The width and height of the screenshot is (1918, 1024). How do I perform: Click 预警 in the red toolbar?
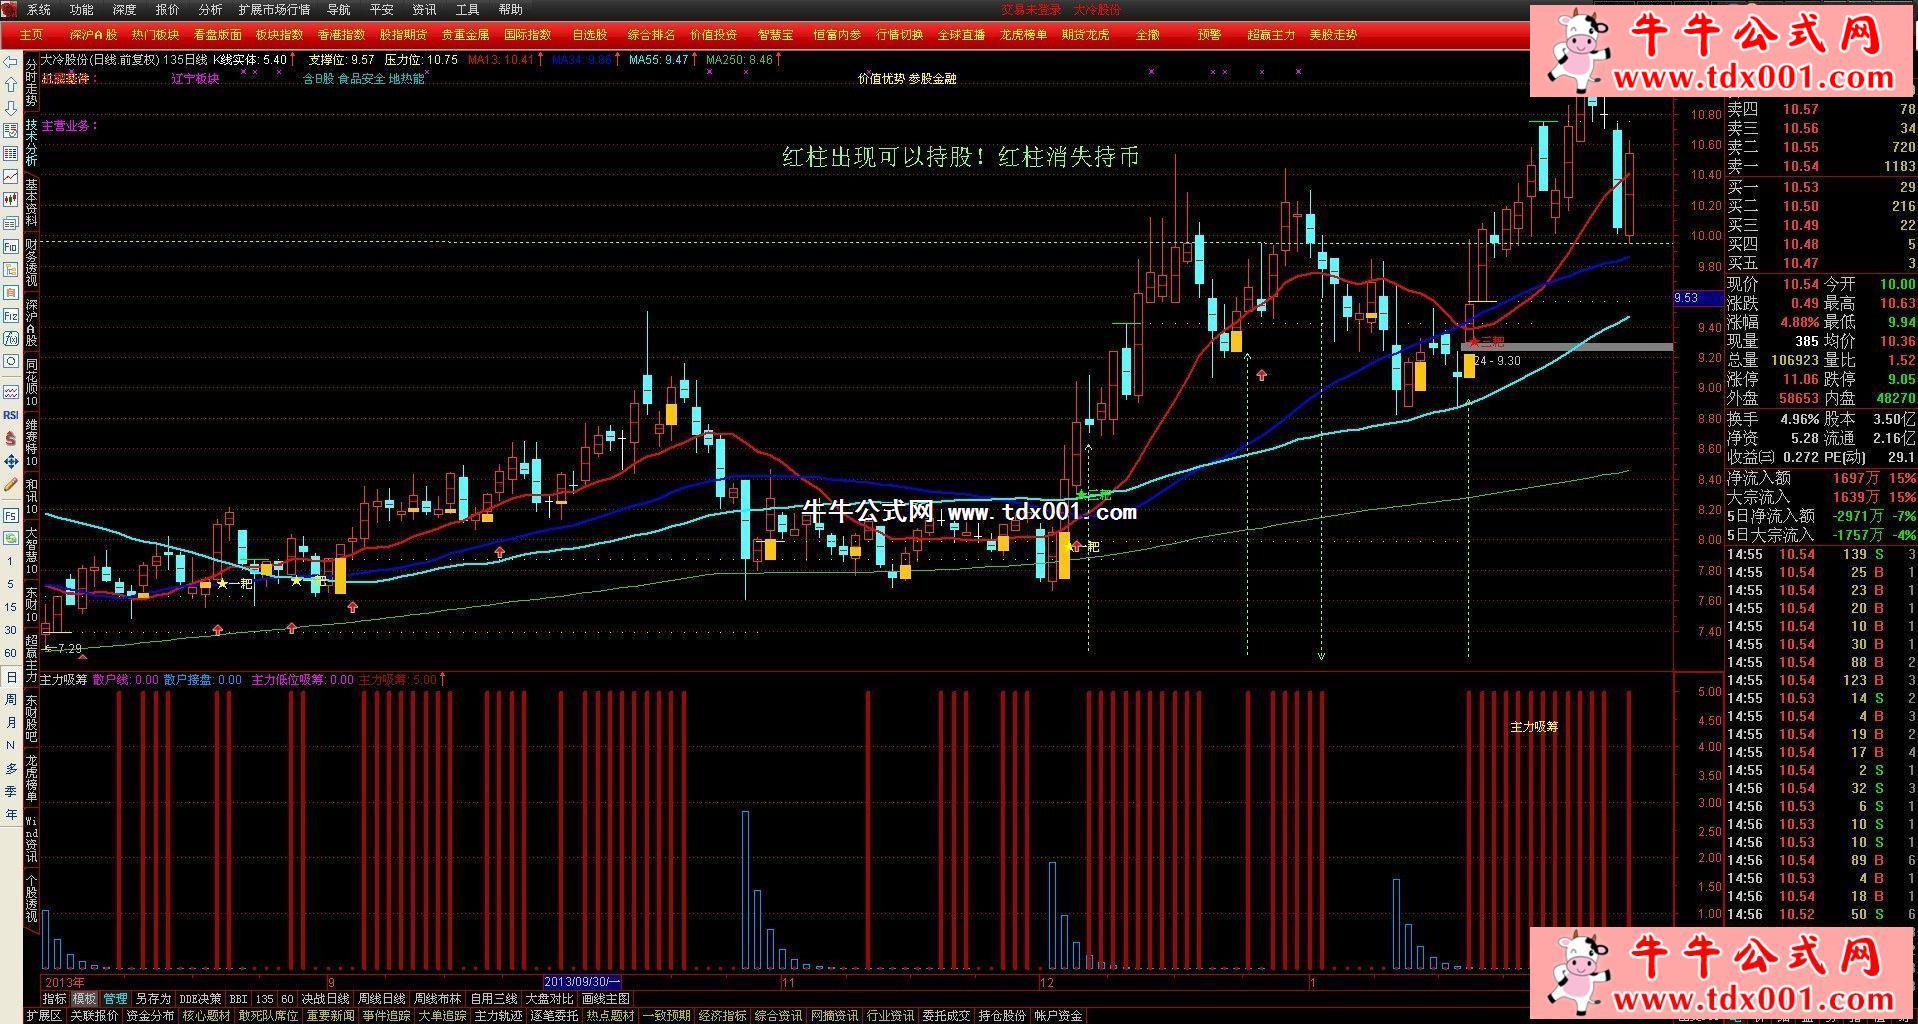tap(1209, 34)
